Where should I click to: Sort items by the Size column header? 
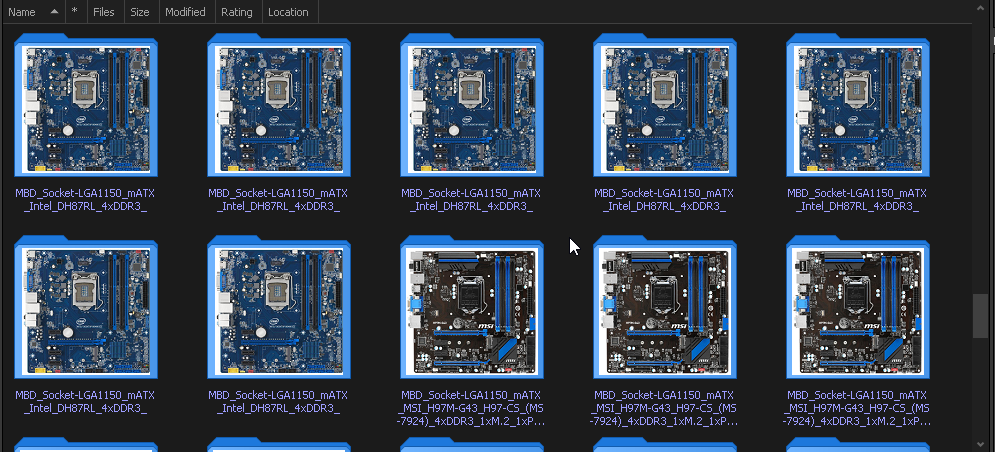[140, 12]
